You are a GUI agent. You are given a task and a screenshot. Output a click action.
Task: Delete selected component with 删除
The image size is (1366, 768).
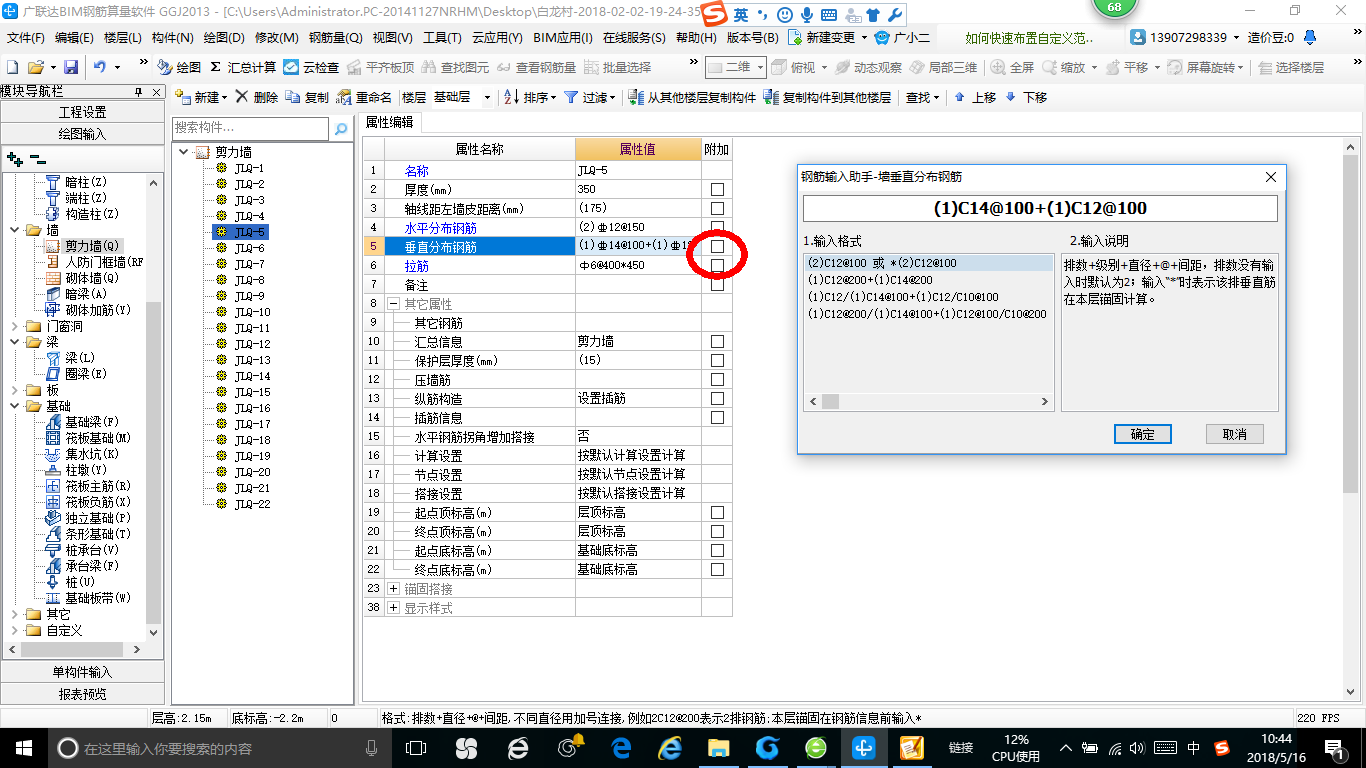tap(256, 97)
